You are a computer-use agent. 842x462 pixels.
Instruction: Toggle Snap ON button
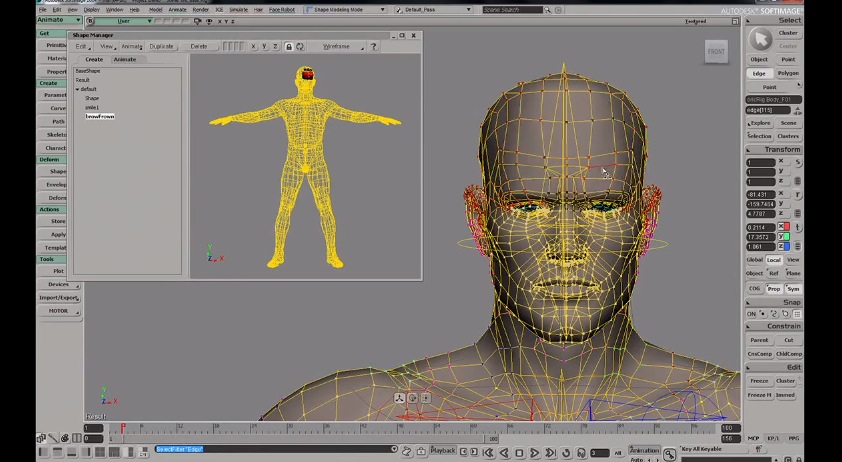751,314
